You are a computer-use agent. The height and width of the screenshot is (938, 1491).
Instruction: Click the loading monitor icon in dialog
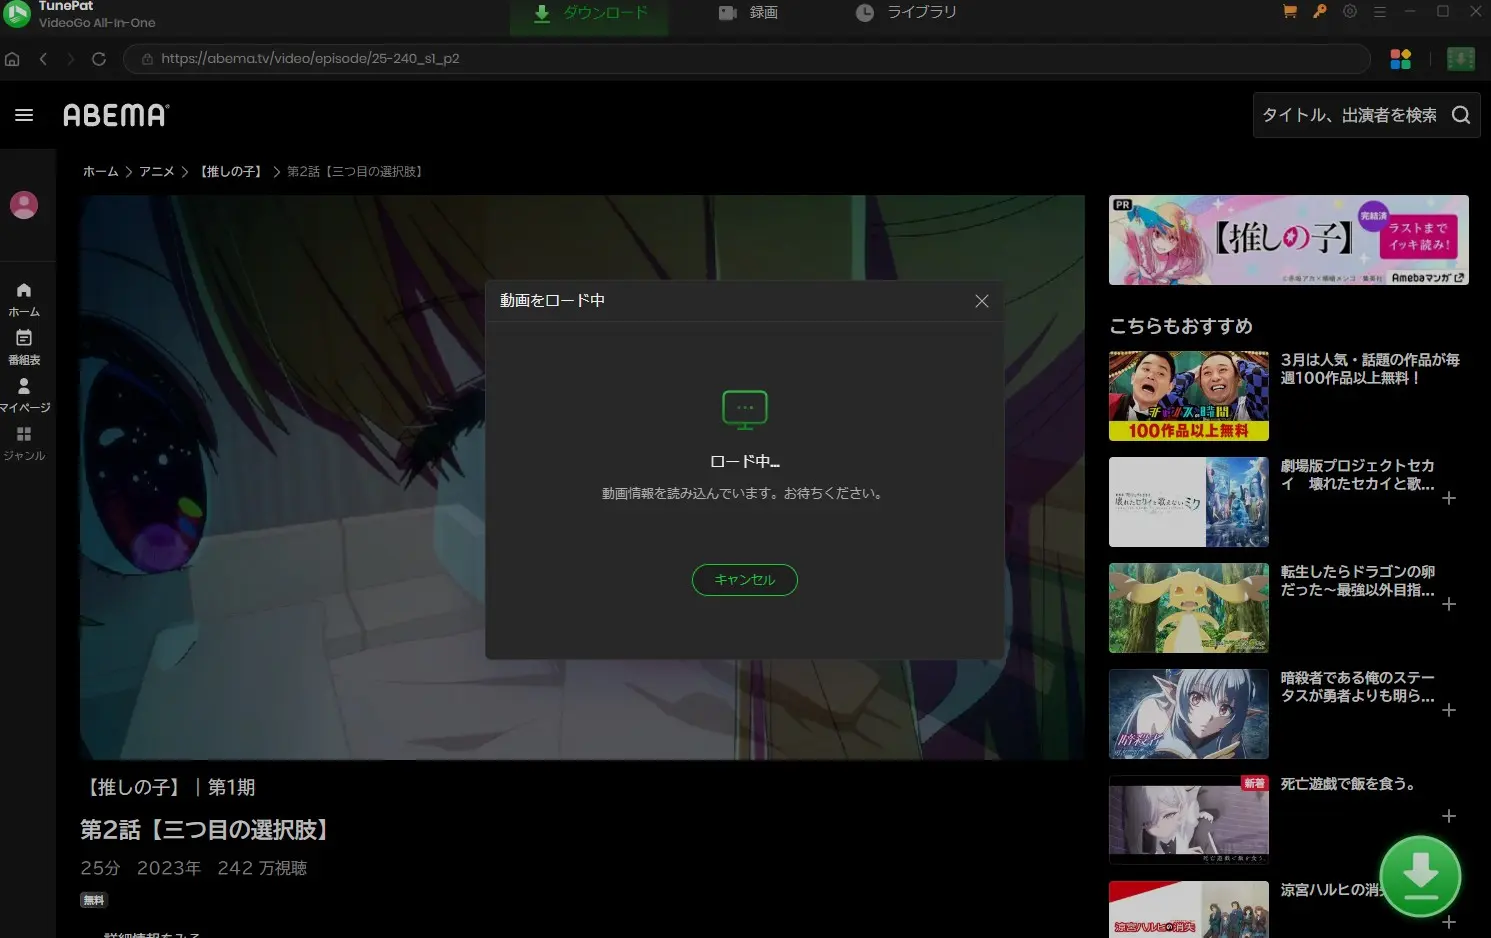click(x=745, y=410)
